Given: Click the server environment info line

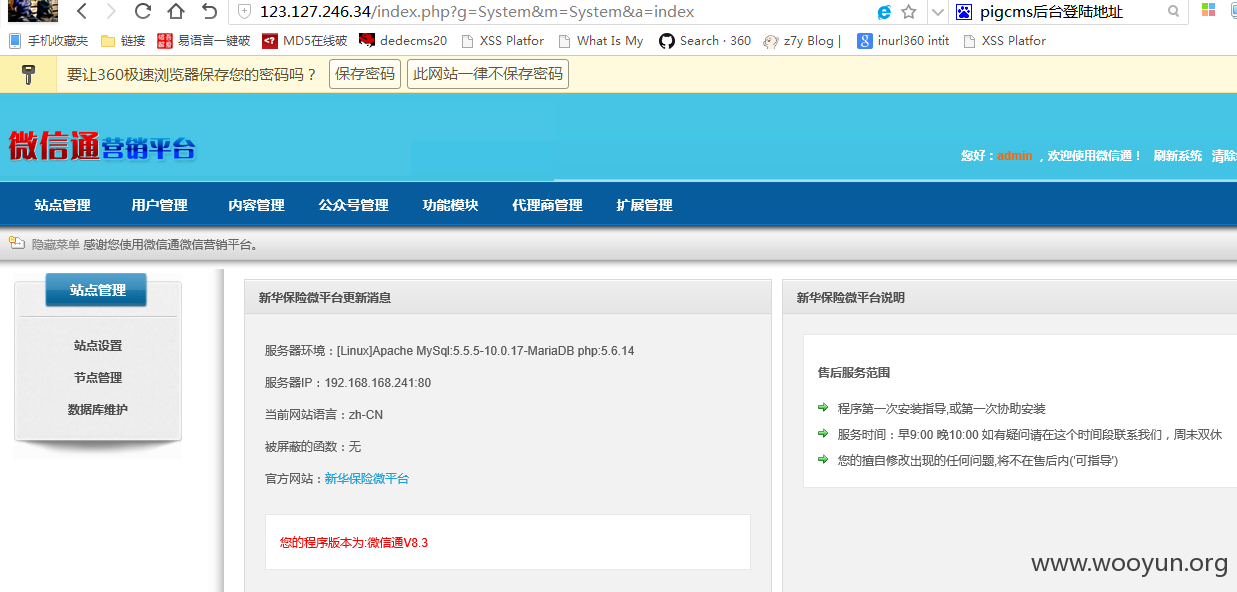Looking at the screenshot, I should pos(449,351).
